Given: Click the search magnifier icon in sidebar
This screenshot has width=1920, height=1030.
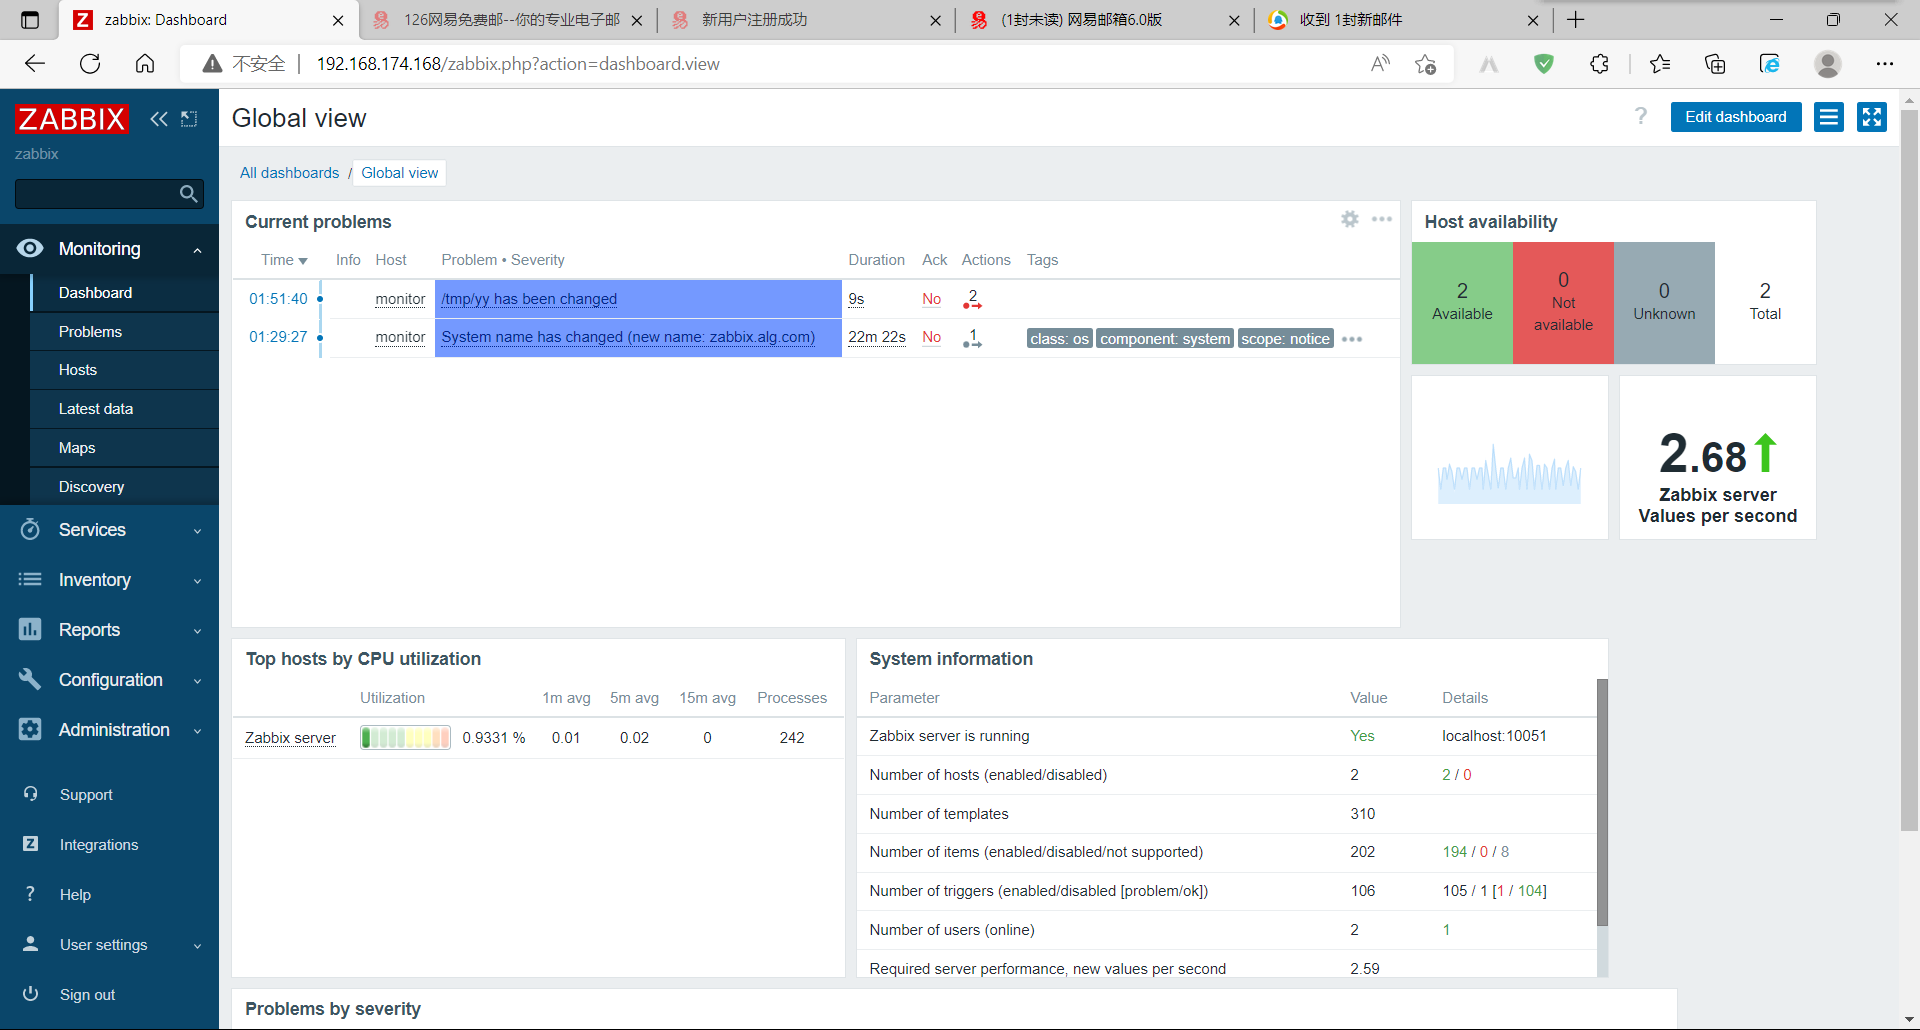Looking at the screenshot, I should pos(188,194).
